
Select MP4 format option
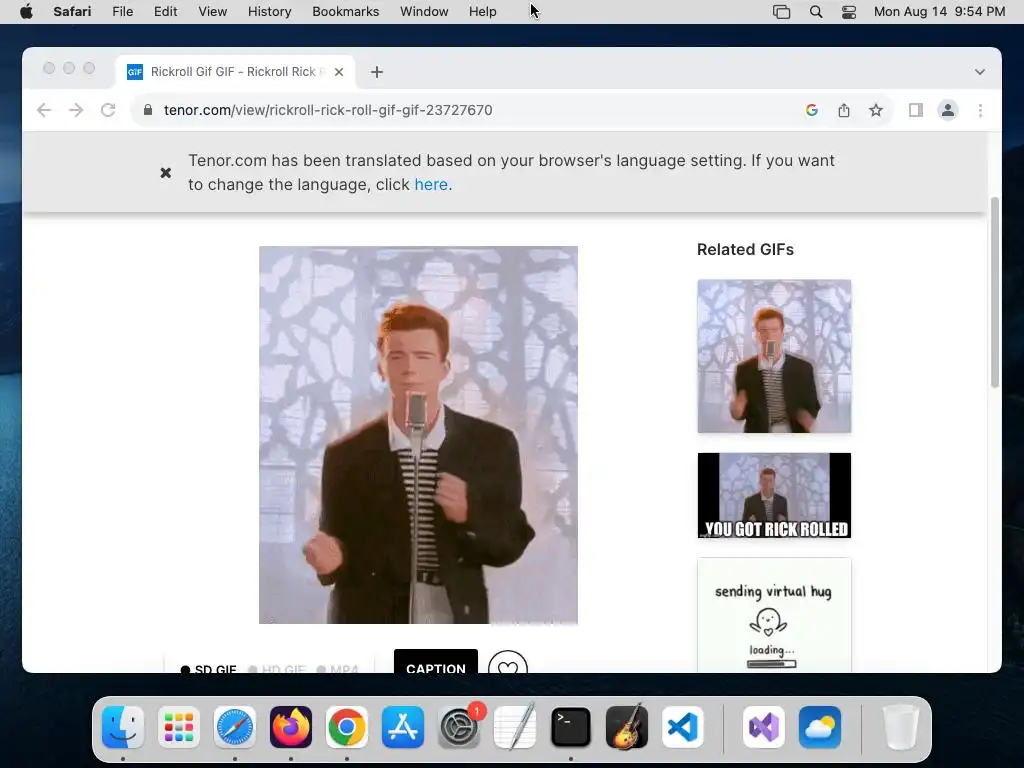coord(337,669)
